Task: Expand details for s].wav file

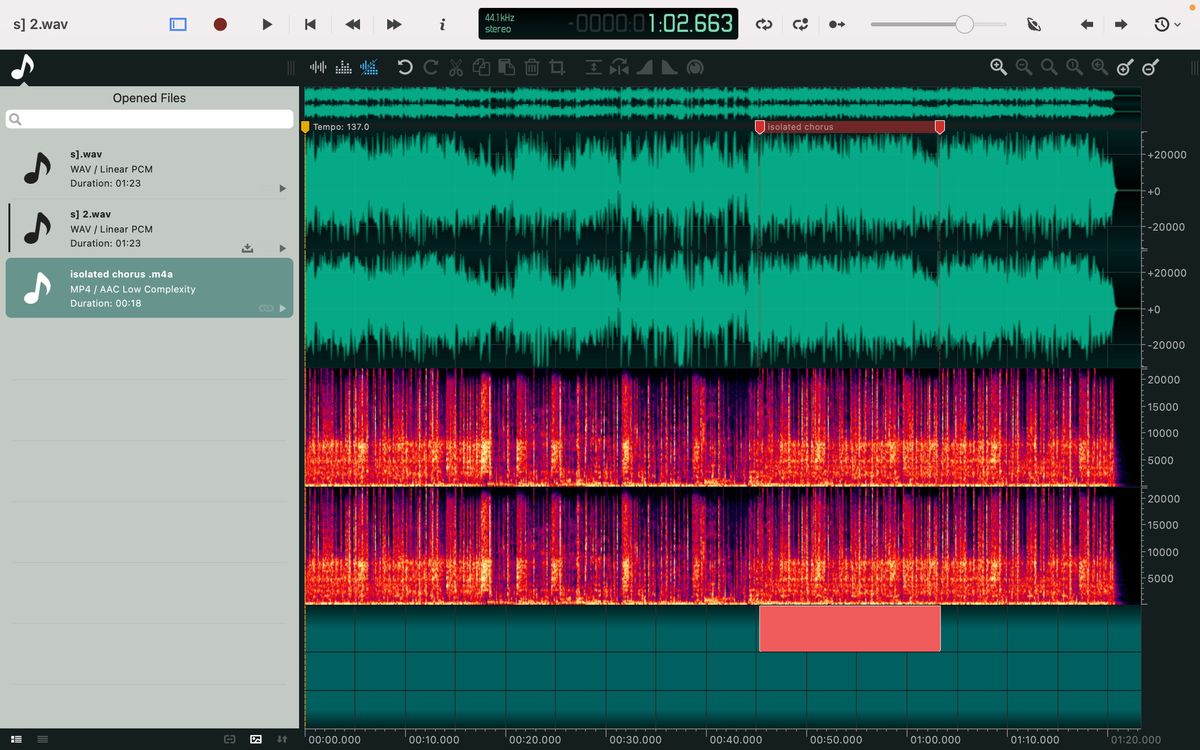Action: 283,188
